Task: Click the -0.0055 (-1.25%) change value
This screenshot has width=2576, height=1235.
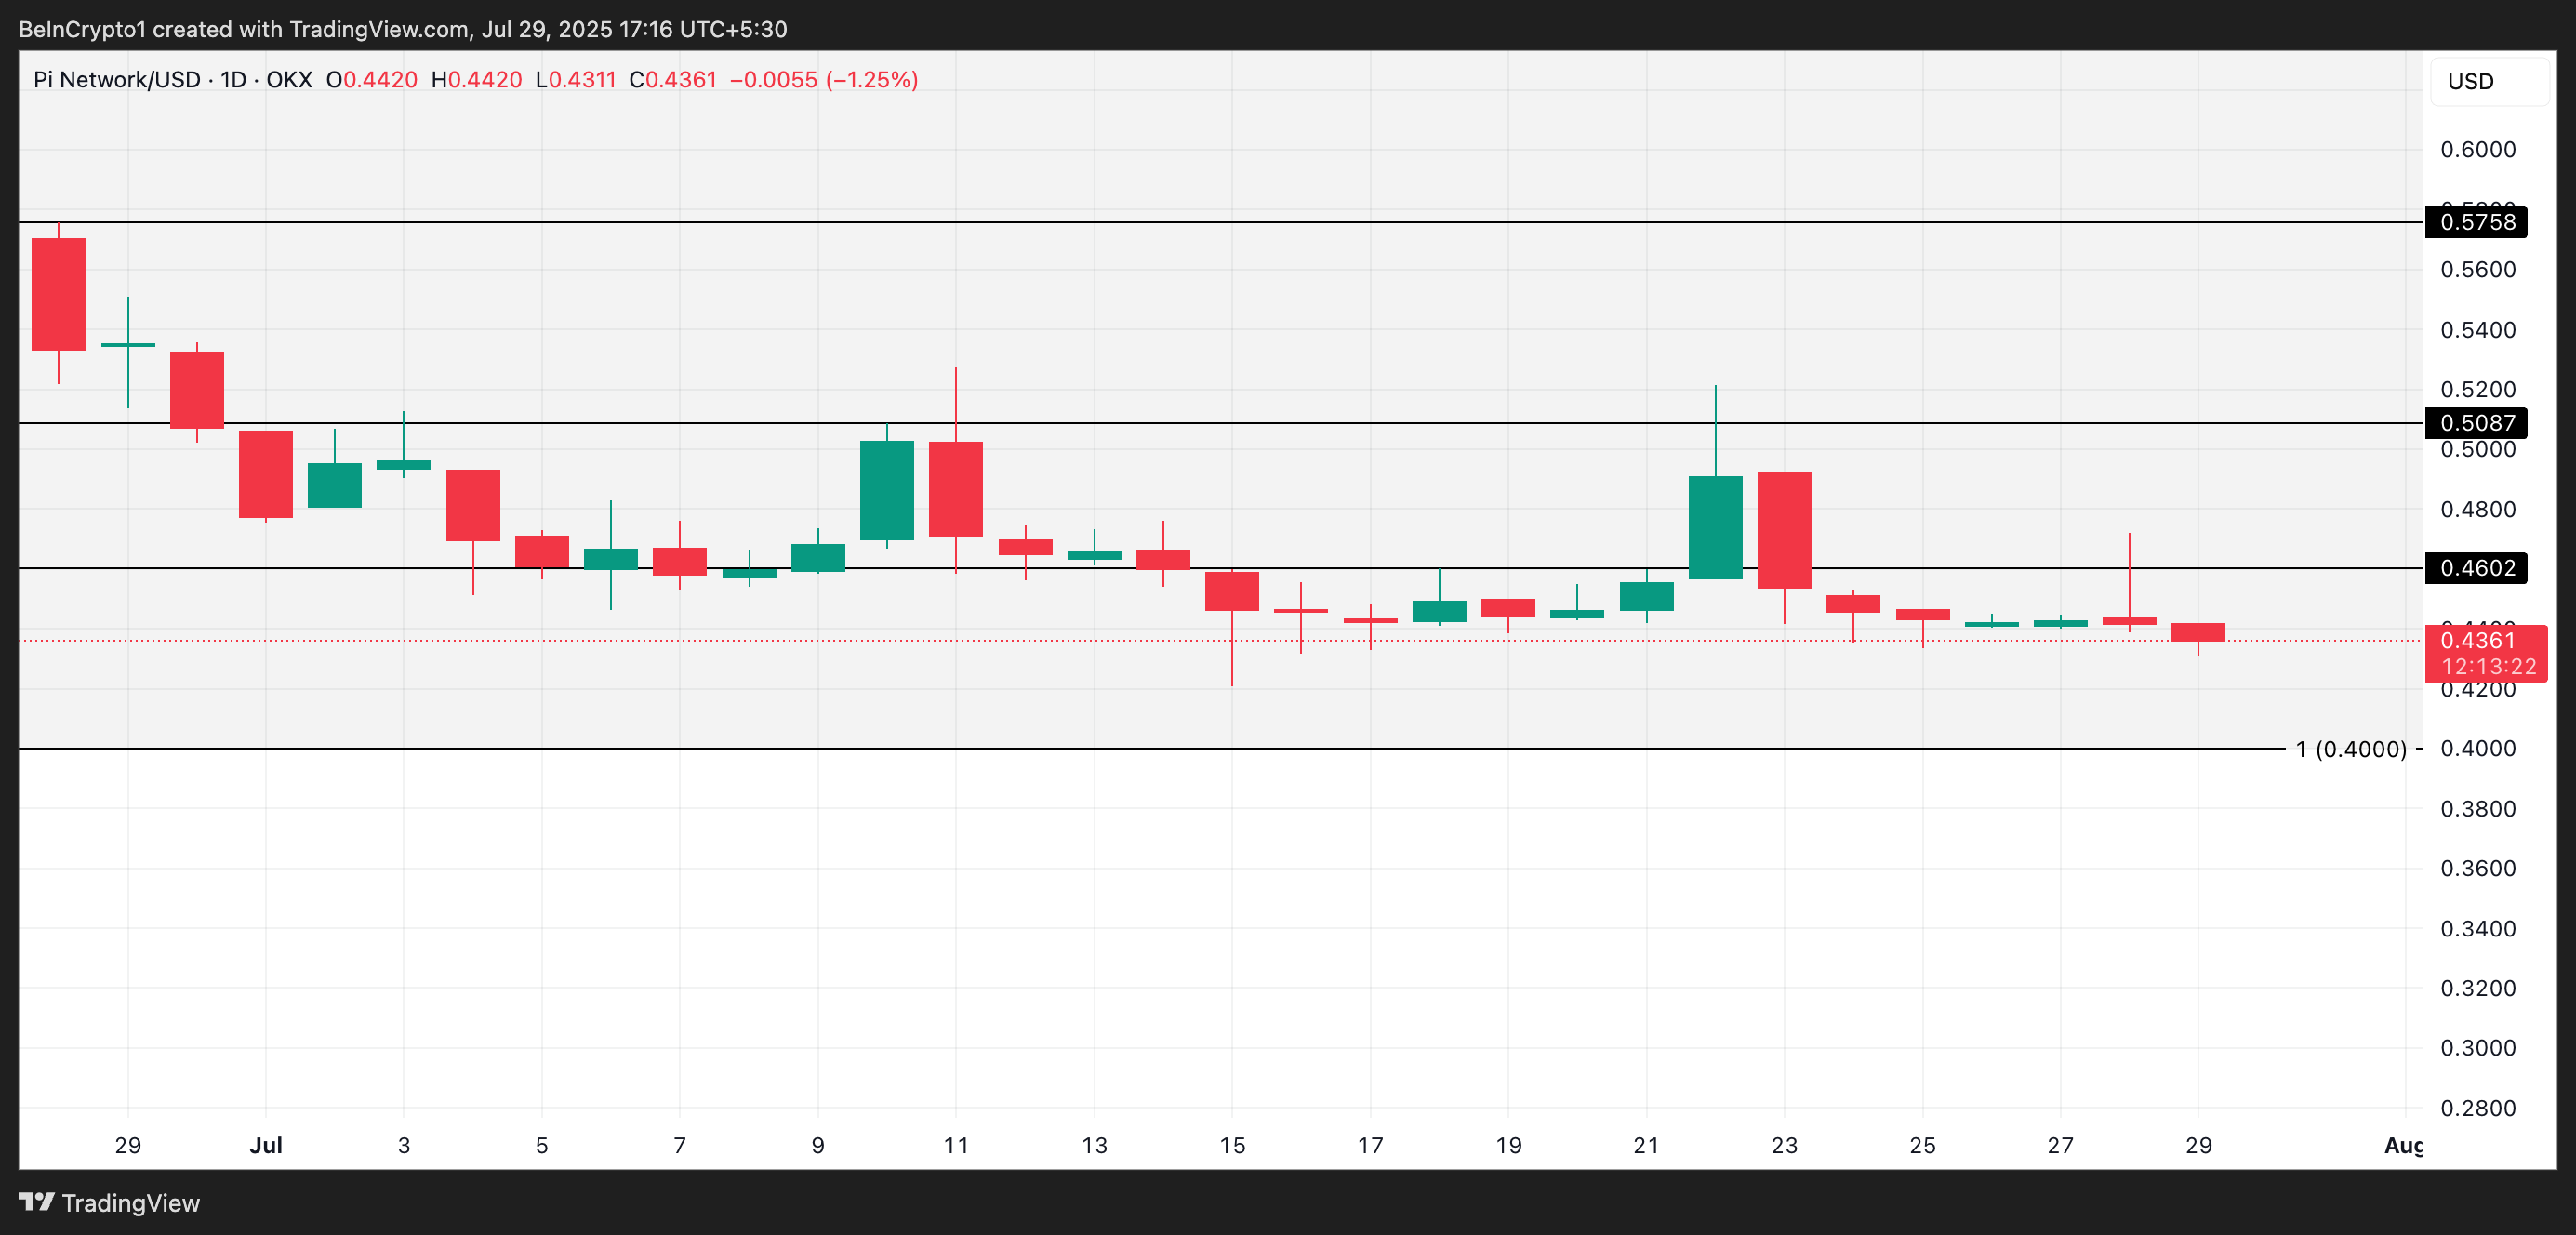Action: [823, 80]
